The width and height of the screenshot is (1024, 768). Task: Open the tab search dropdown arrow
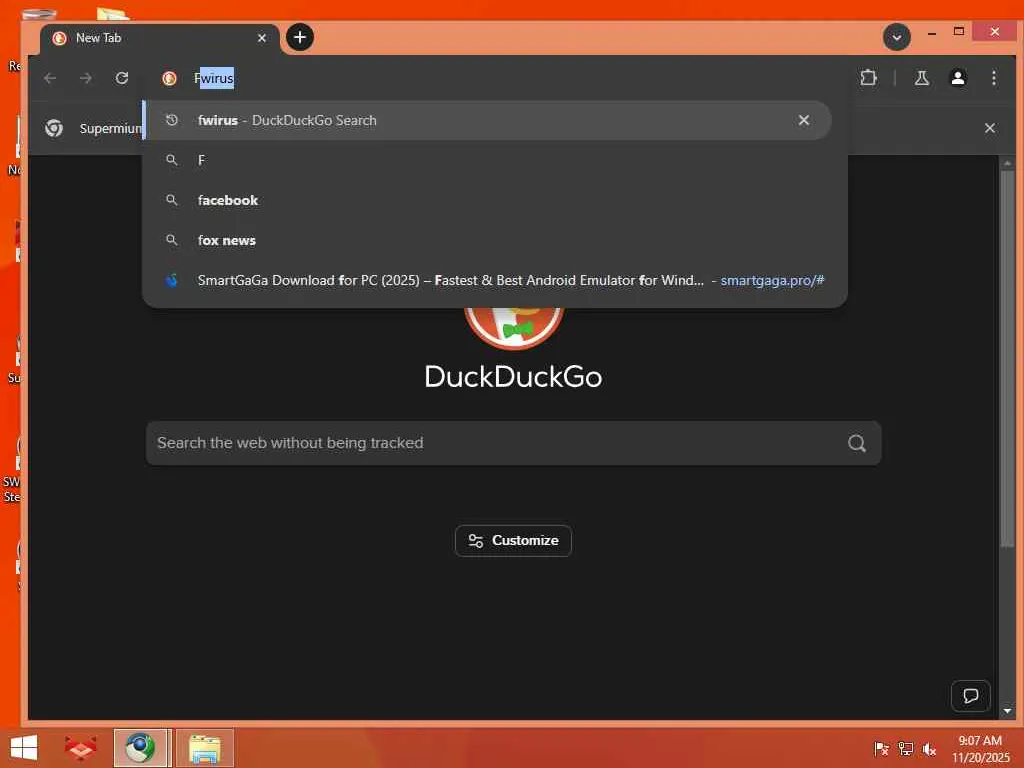click(x=897, y=37)
